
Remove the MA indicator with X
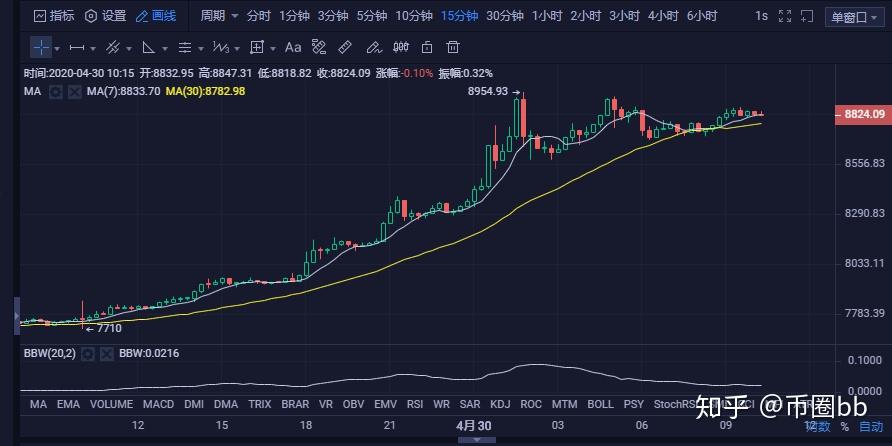tap(75, 91)
